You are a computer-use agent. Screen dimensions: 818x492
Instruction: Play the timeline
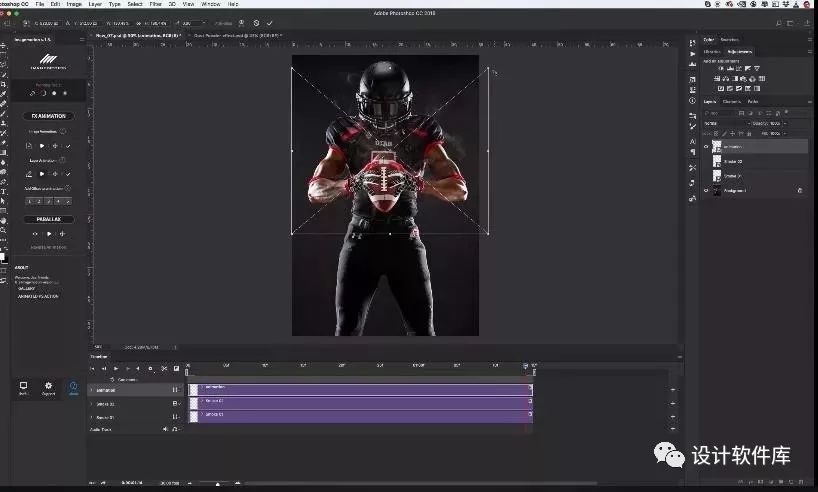point(116,368)
